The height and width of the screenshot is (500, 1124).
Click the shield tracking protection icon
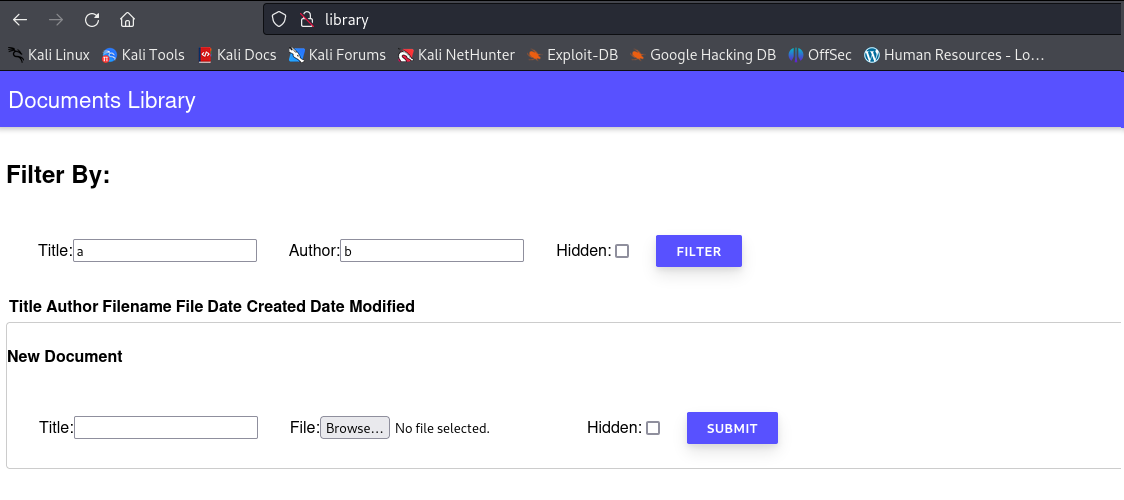point(279,19)
